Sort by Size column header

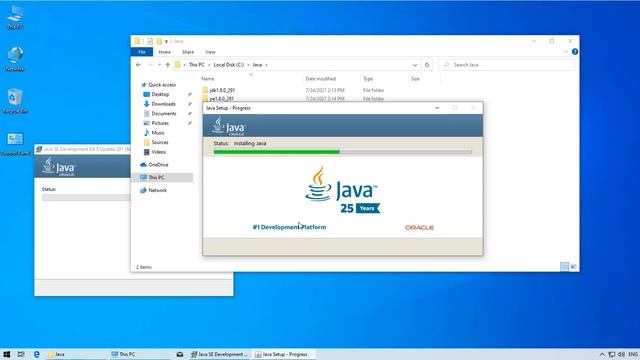click(415, 79)
